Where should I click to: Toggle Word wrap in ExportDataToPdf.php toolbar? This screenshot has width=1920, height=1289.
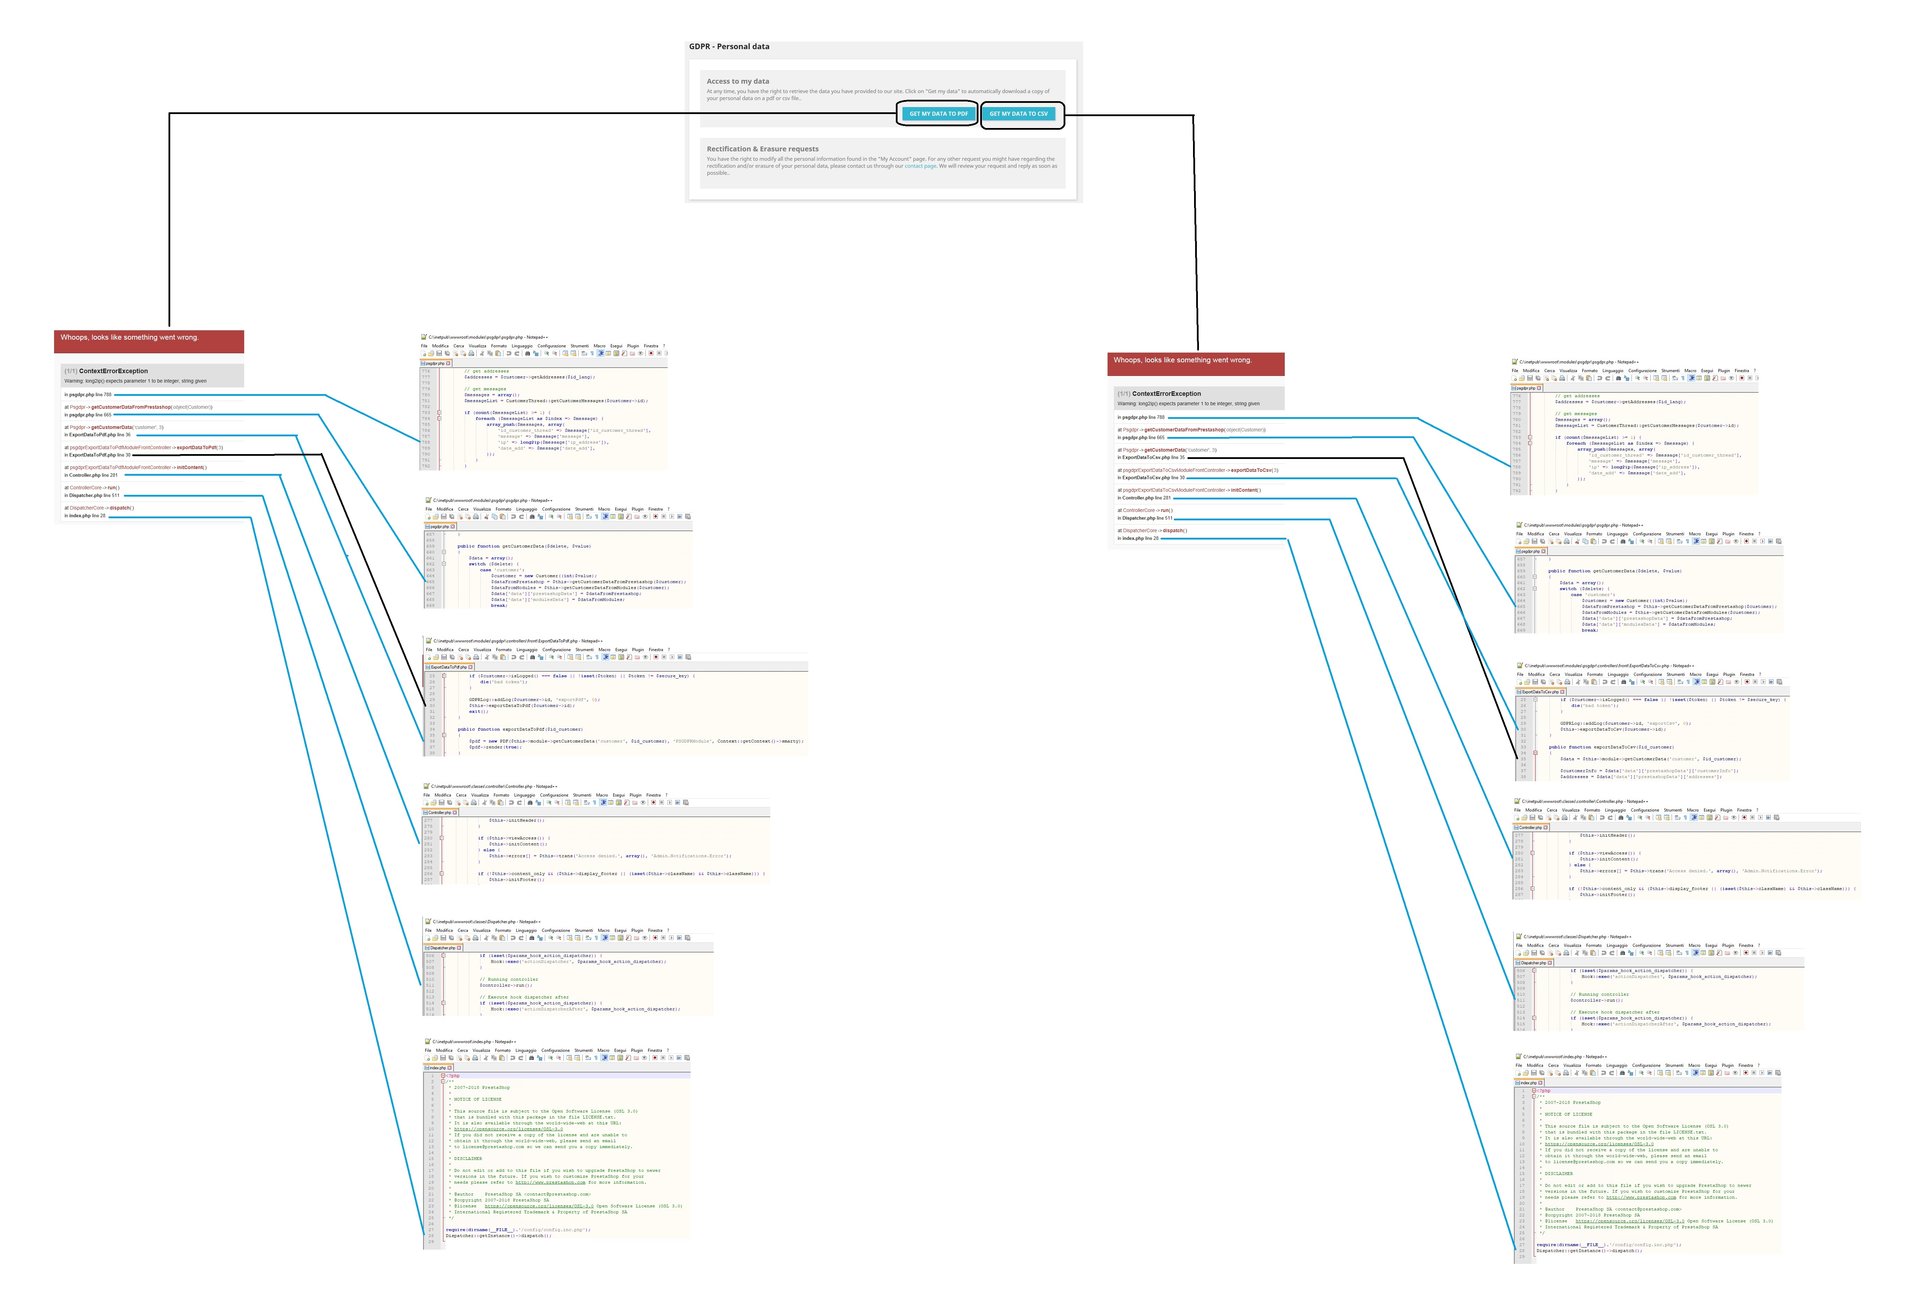coord(589,657)
